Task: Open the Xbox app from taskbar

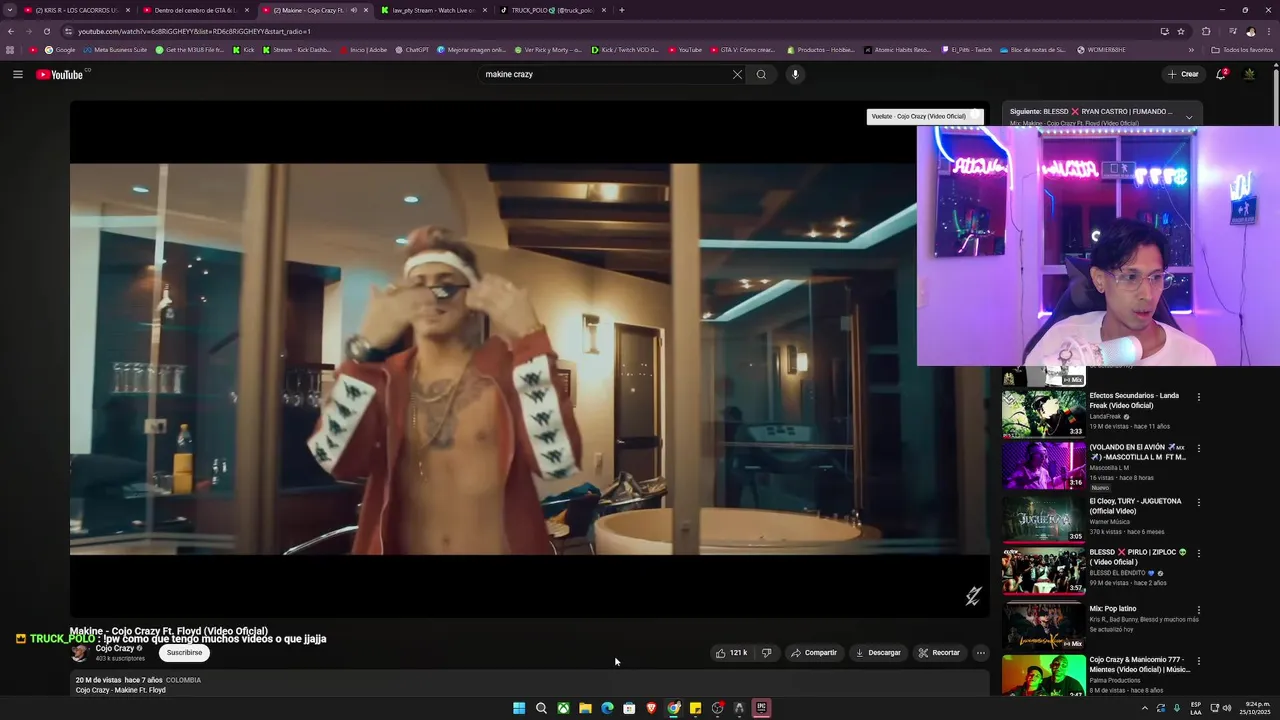Action: click(563, 708)
